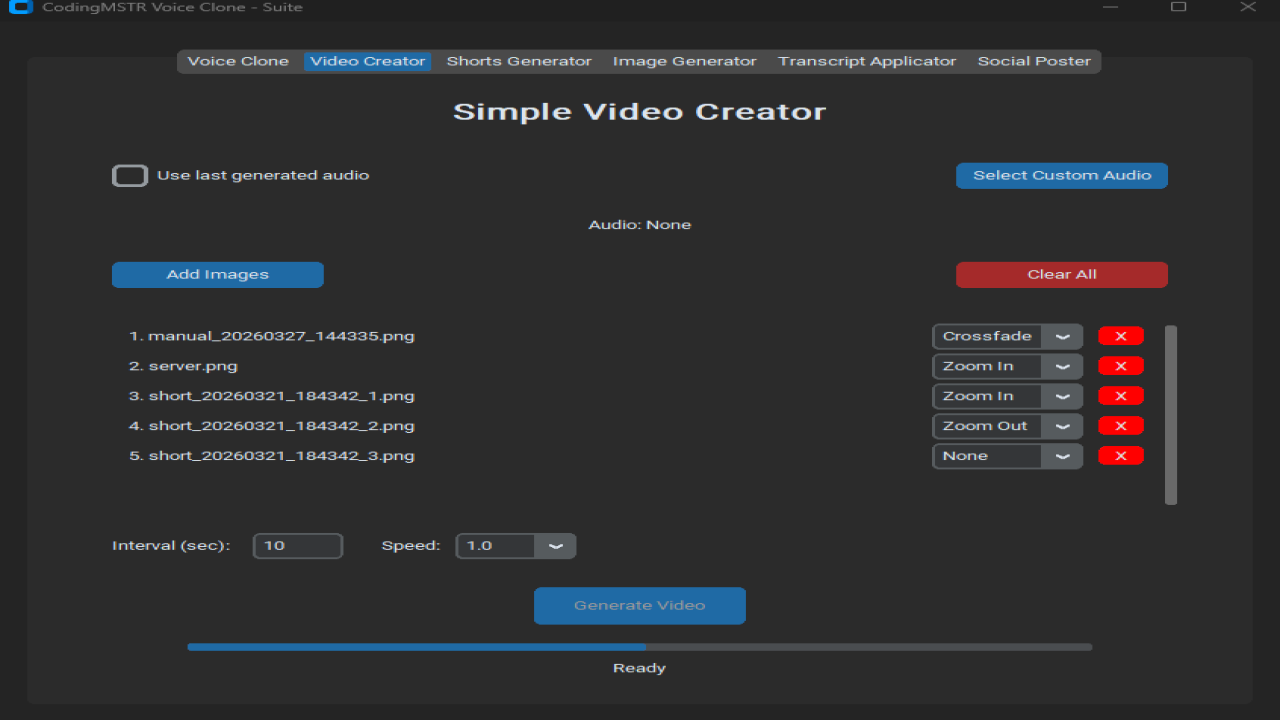Open the None transition dropdown
This screenshot has width=1280, height=720.
(1008, 456)
